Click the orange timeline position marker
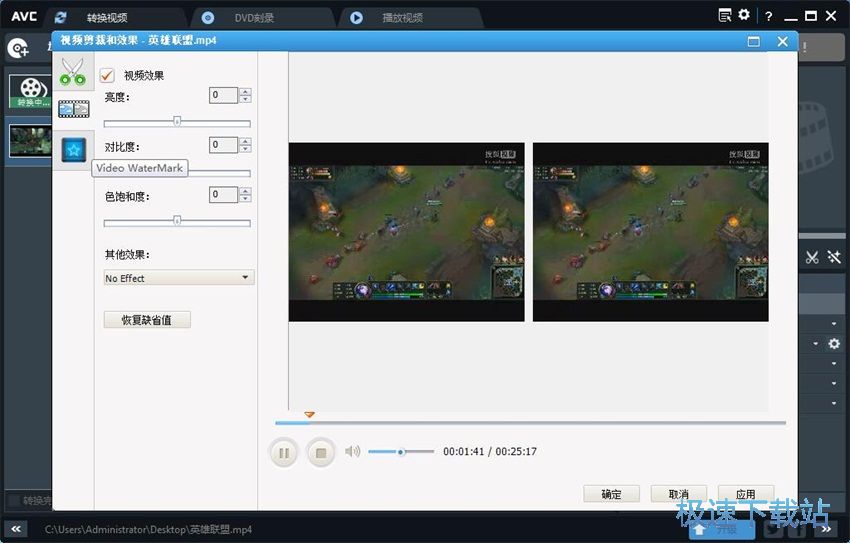850x543 pixels. point(310,415)
